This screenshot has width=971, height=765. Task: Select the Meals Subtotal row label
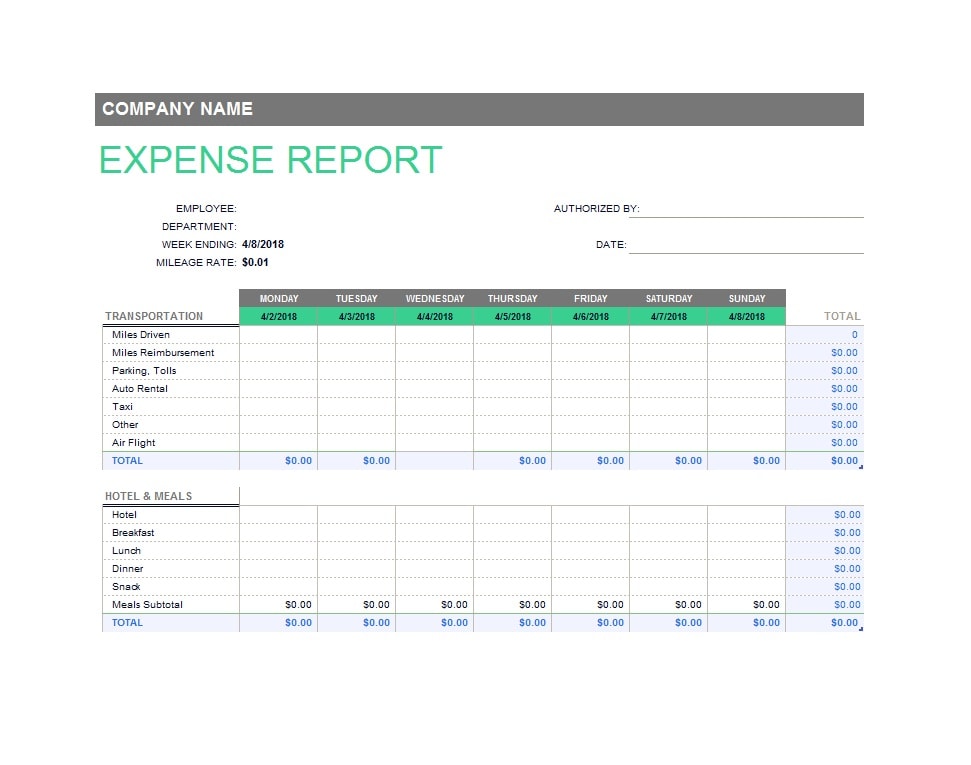[x=147, y=605]
